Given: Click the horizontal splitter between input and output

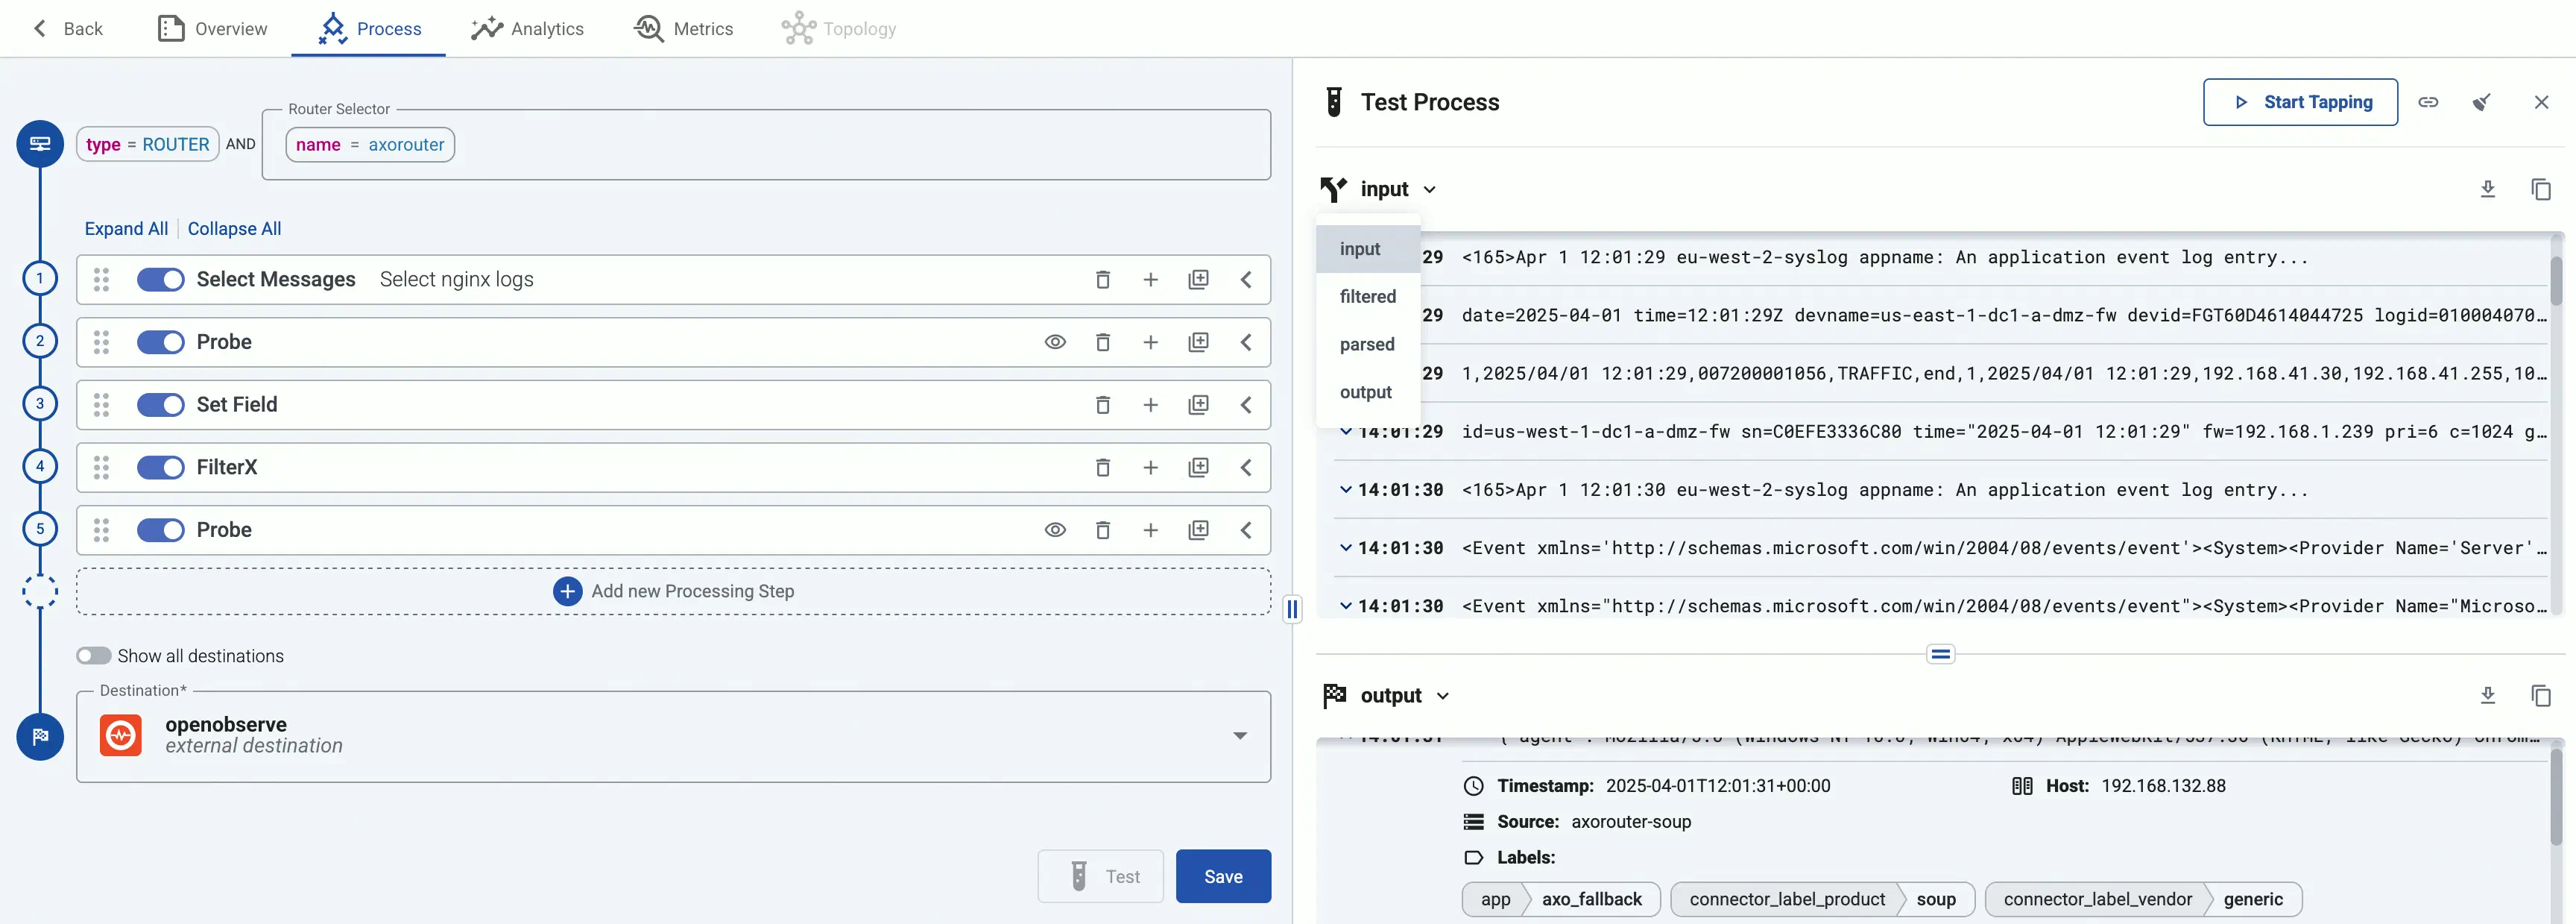Looking at the screenshot, I should [x=1940, y=655].
